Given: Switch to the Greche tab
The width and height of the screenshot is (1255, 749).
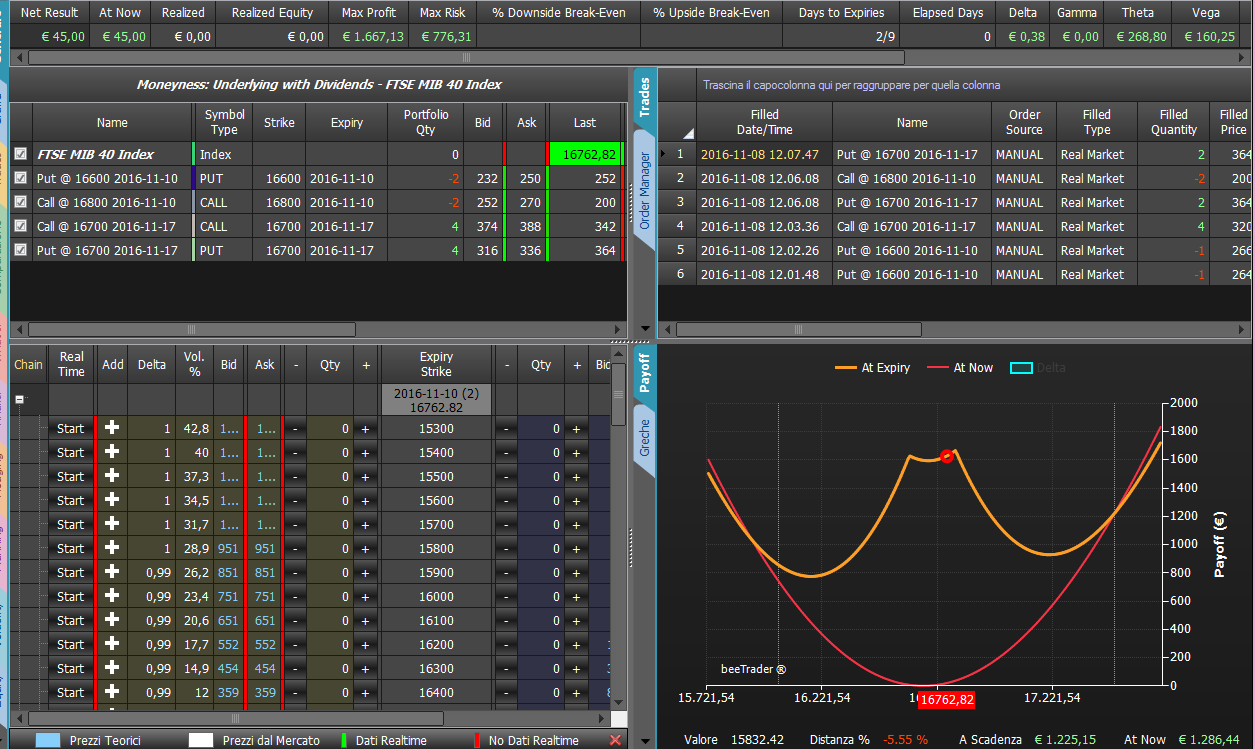Looking at the screenshot, I should click(x=644, y=438).
